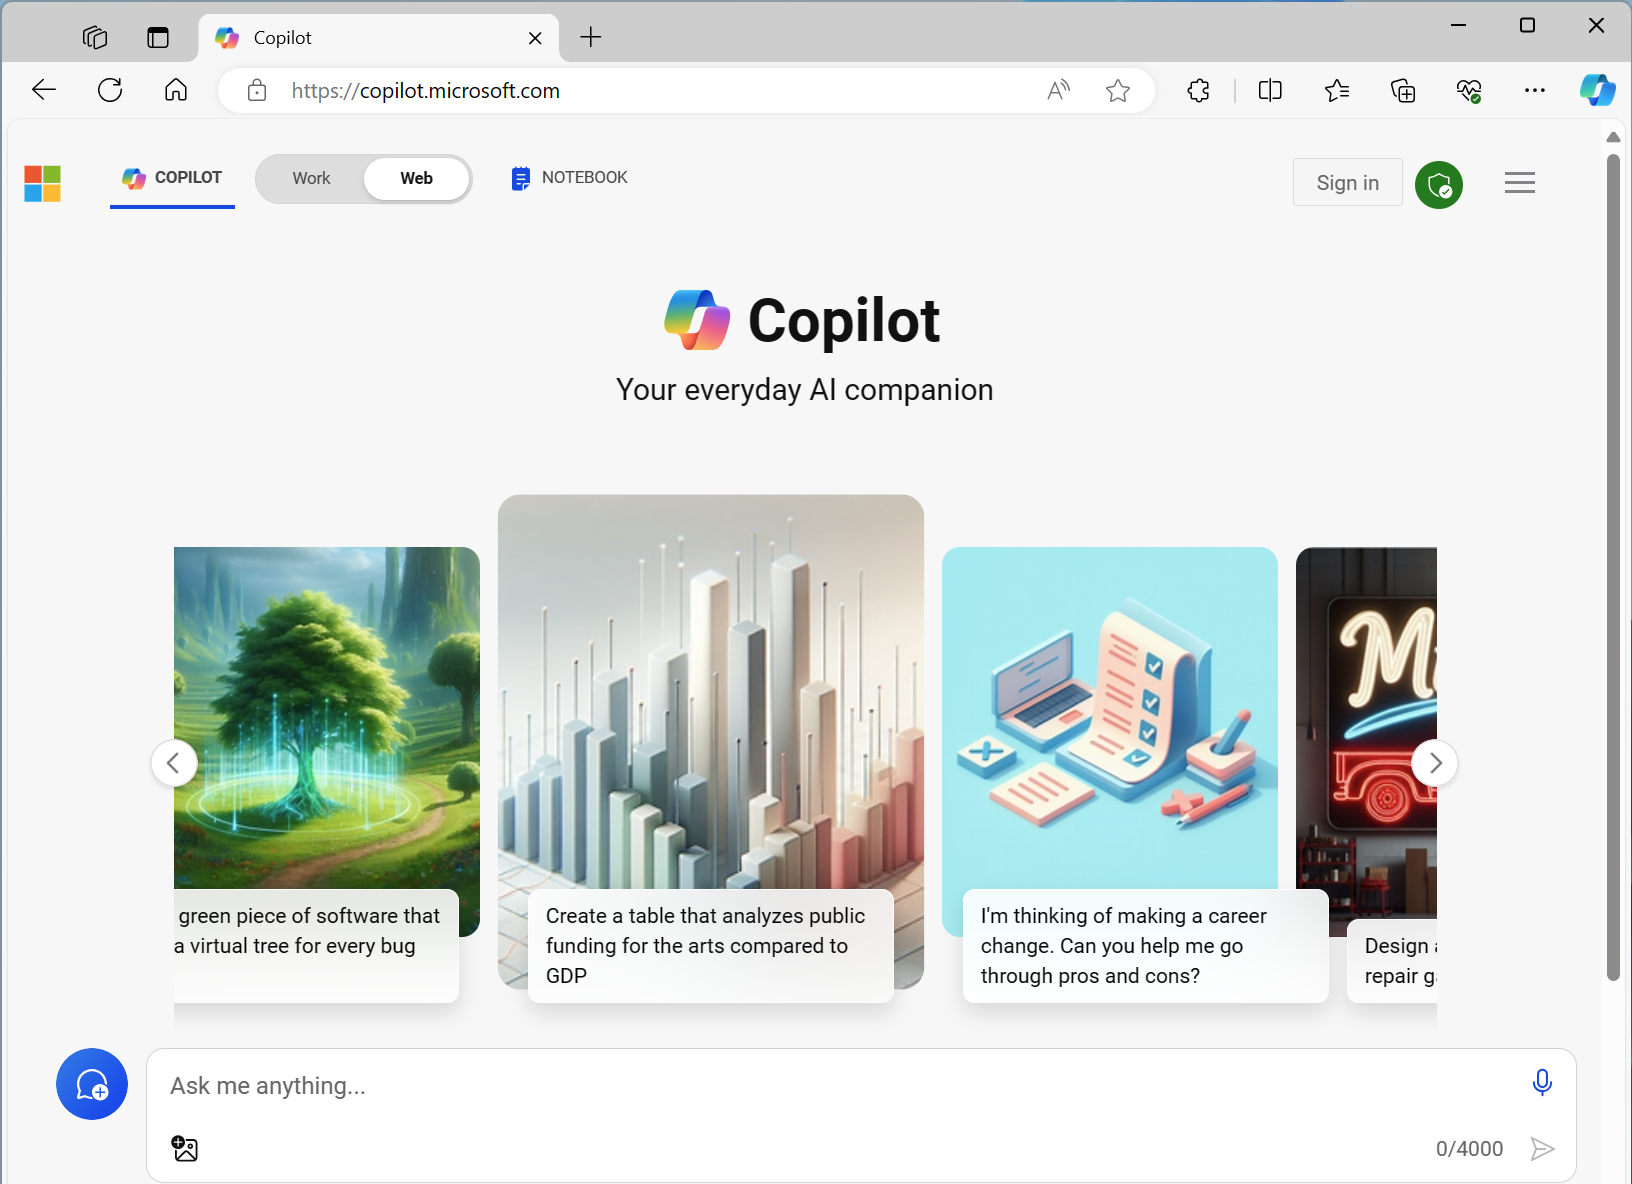The image size is (1632, 1184).
Task: Switch to Web mode
Action: [416, 179]
